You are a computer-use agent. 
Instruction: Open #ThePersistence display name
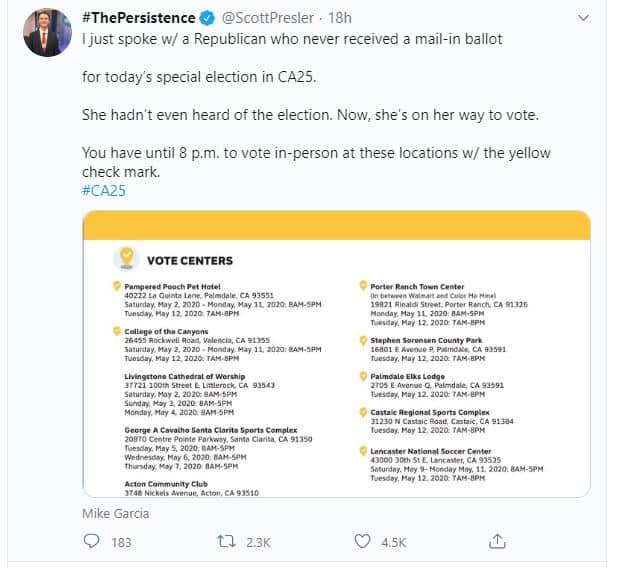pos(140,19)
